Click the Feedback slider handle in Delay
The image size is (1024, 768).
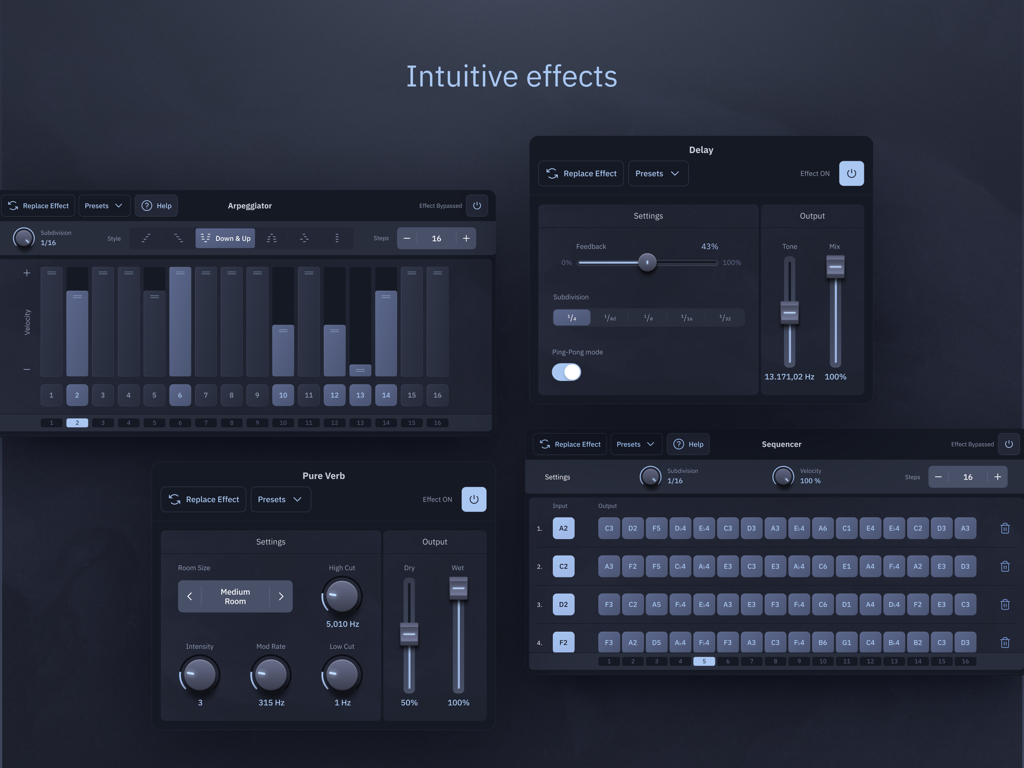point(647,262)
